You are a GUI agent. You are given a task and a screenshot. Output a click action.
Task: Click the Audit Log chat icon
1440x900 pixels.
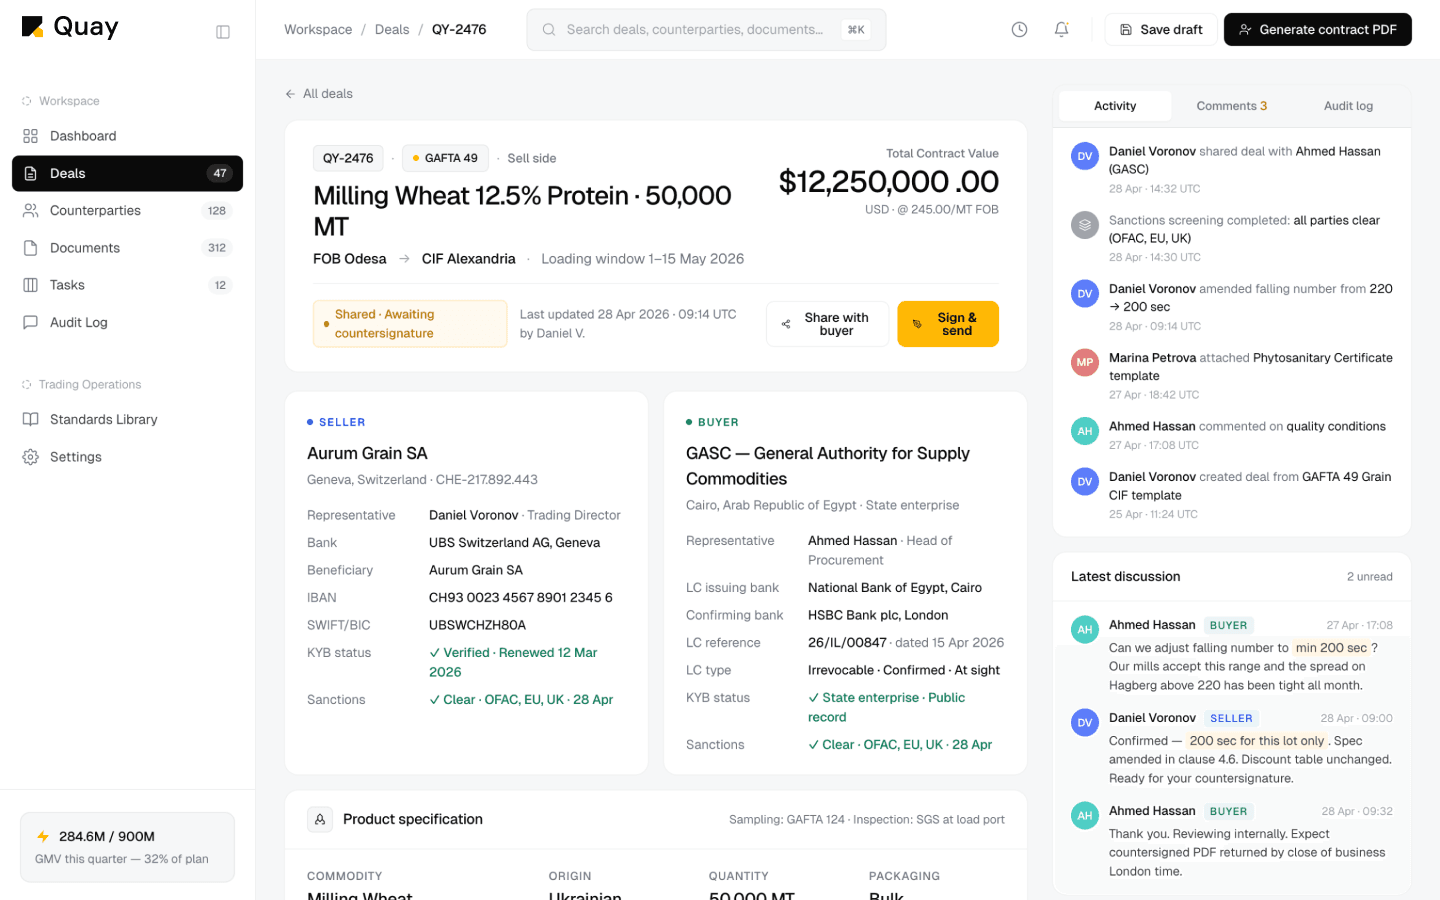tap(31, 322)
